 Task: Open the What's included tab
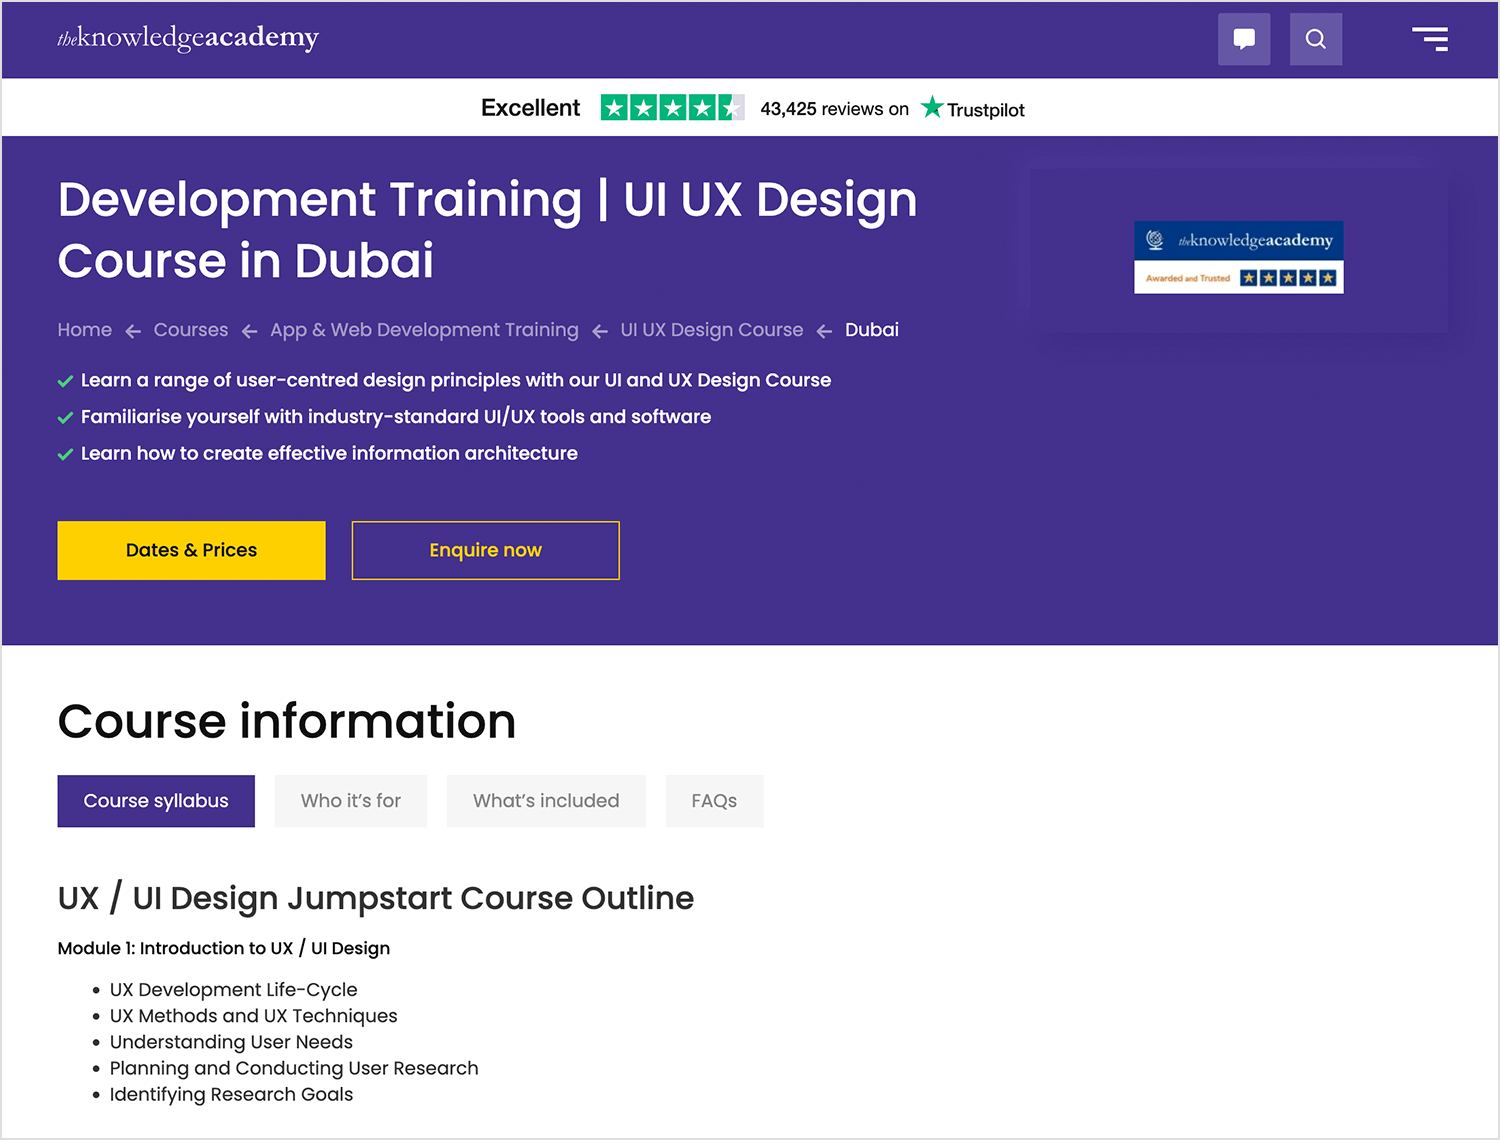(x=546, y=801)
